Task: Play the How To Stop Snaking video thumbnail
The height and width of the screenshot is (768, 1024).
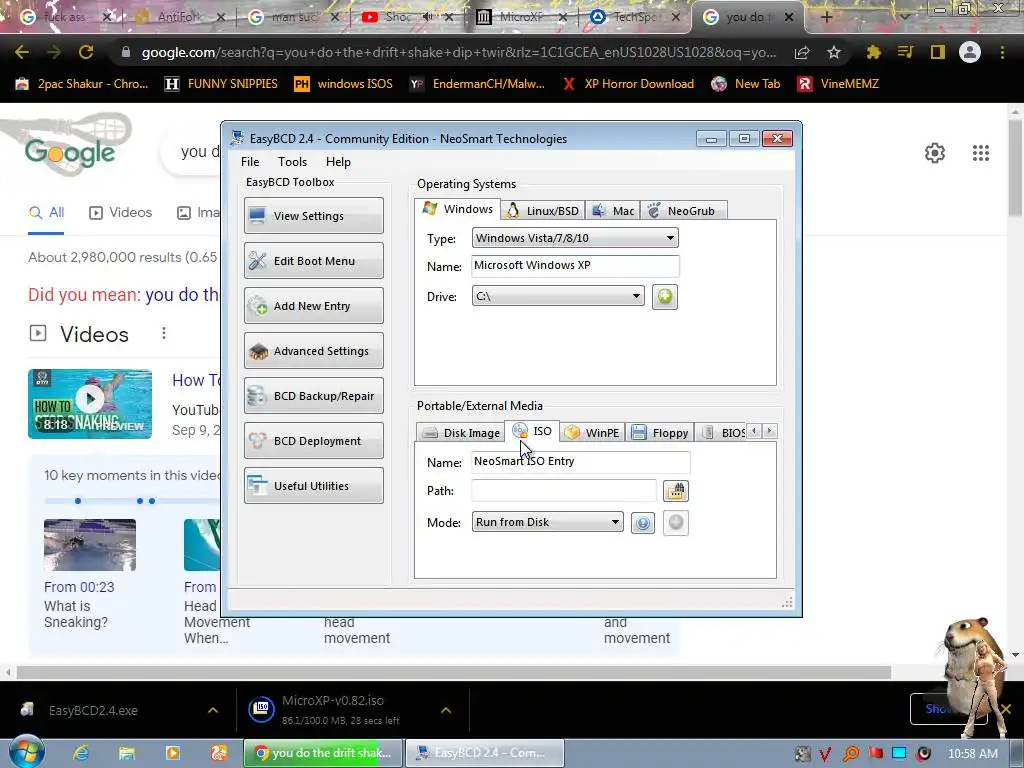Action: tap(90, 404)
